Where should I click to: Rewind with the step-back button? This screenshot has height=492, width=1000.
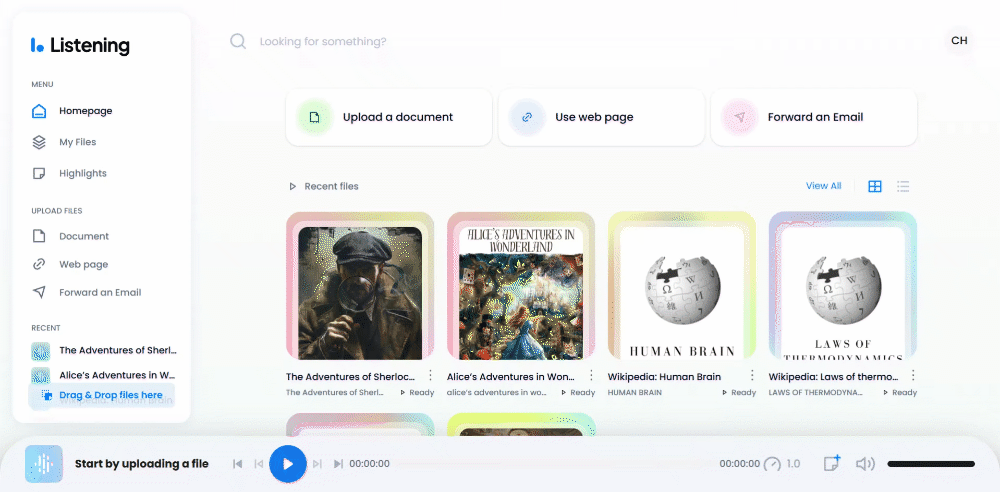[258, 464]
